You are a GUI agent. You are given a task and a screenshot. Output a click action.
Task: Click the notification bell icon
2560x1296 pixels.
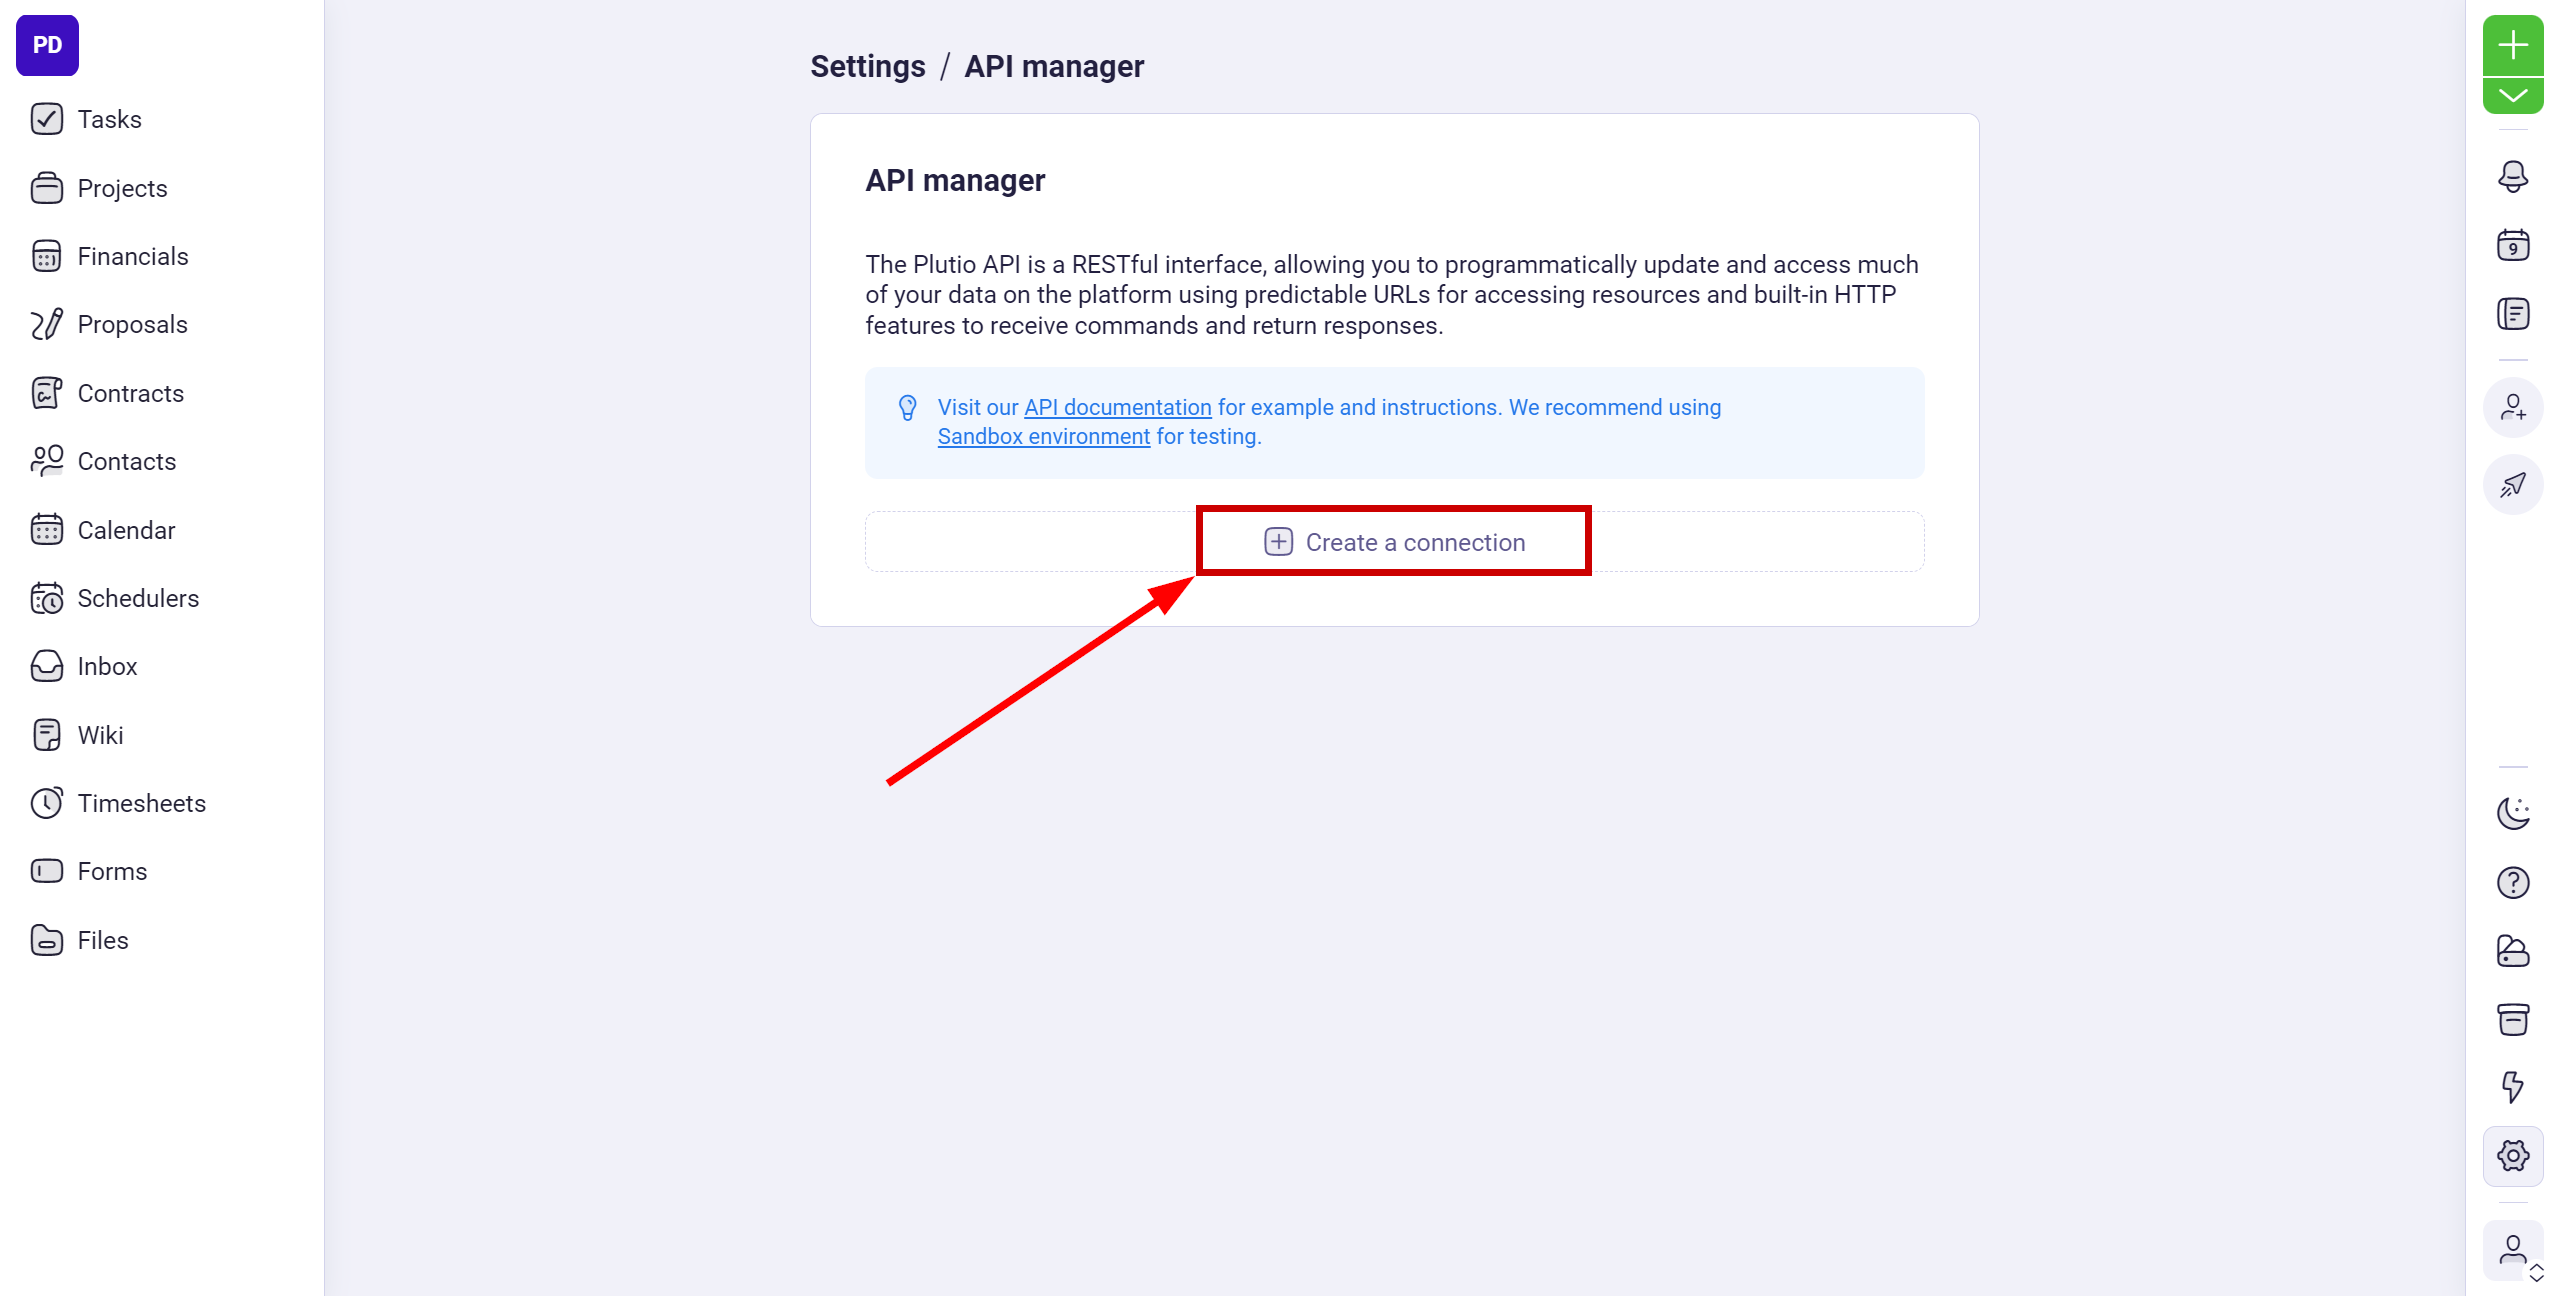tap(2514, 175)
